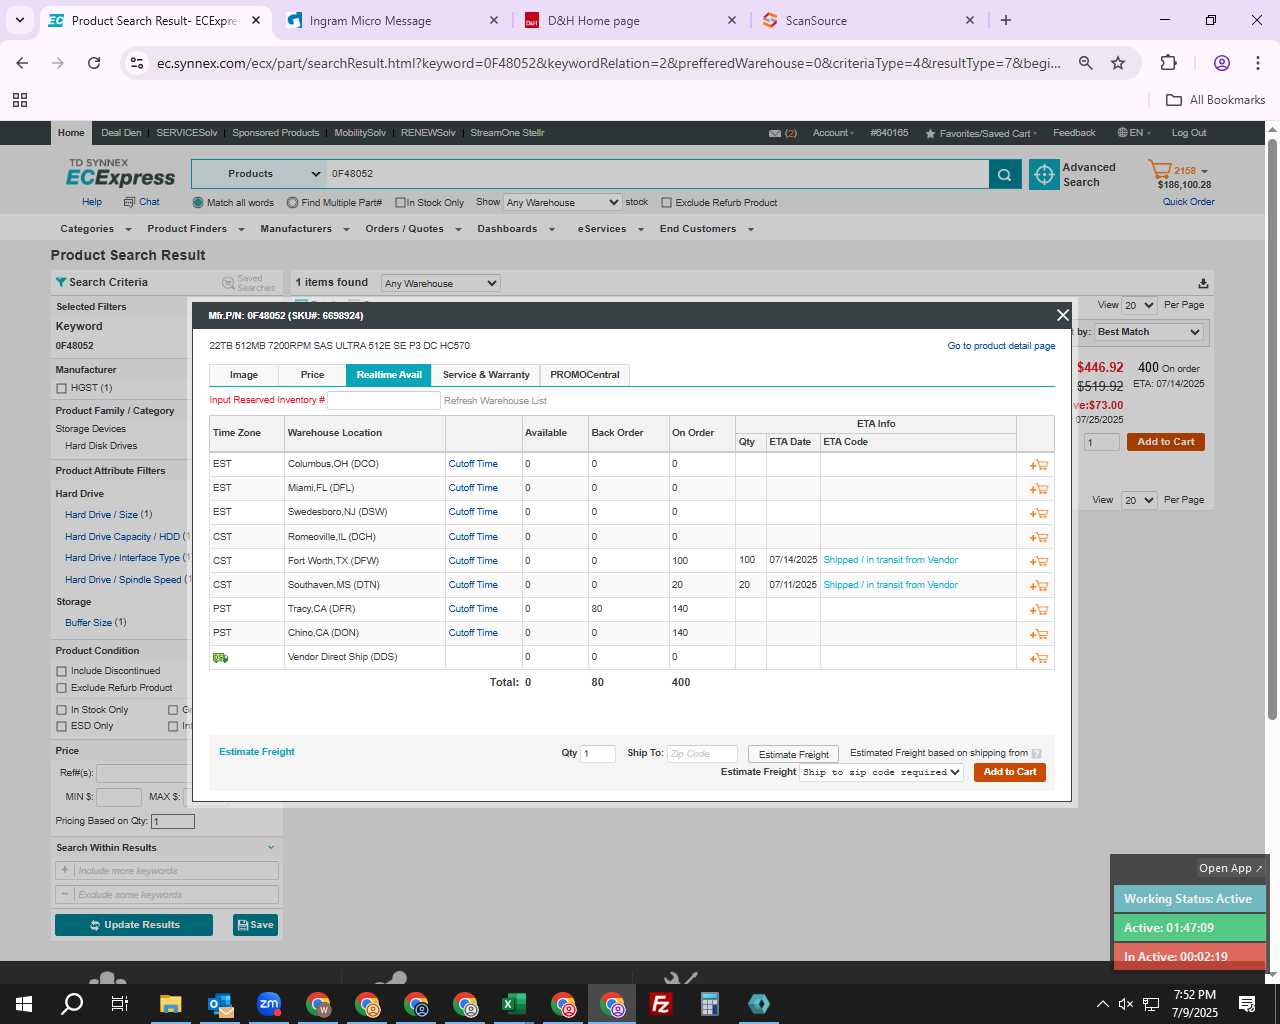Viewport: 1280px width, 1024px height.
Task: Switch to the Image tab
Action: [x=244, y=375]
